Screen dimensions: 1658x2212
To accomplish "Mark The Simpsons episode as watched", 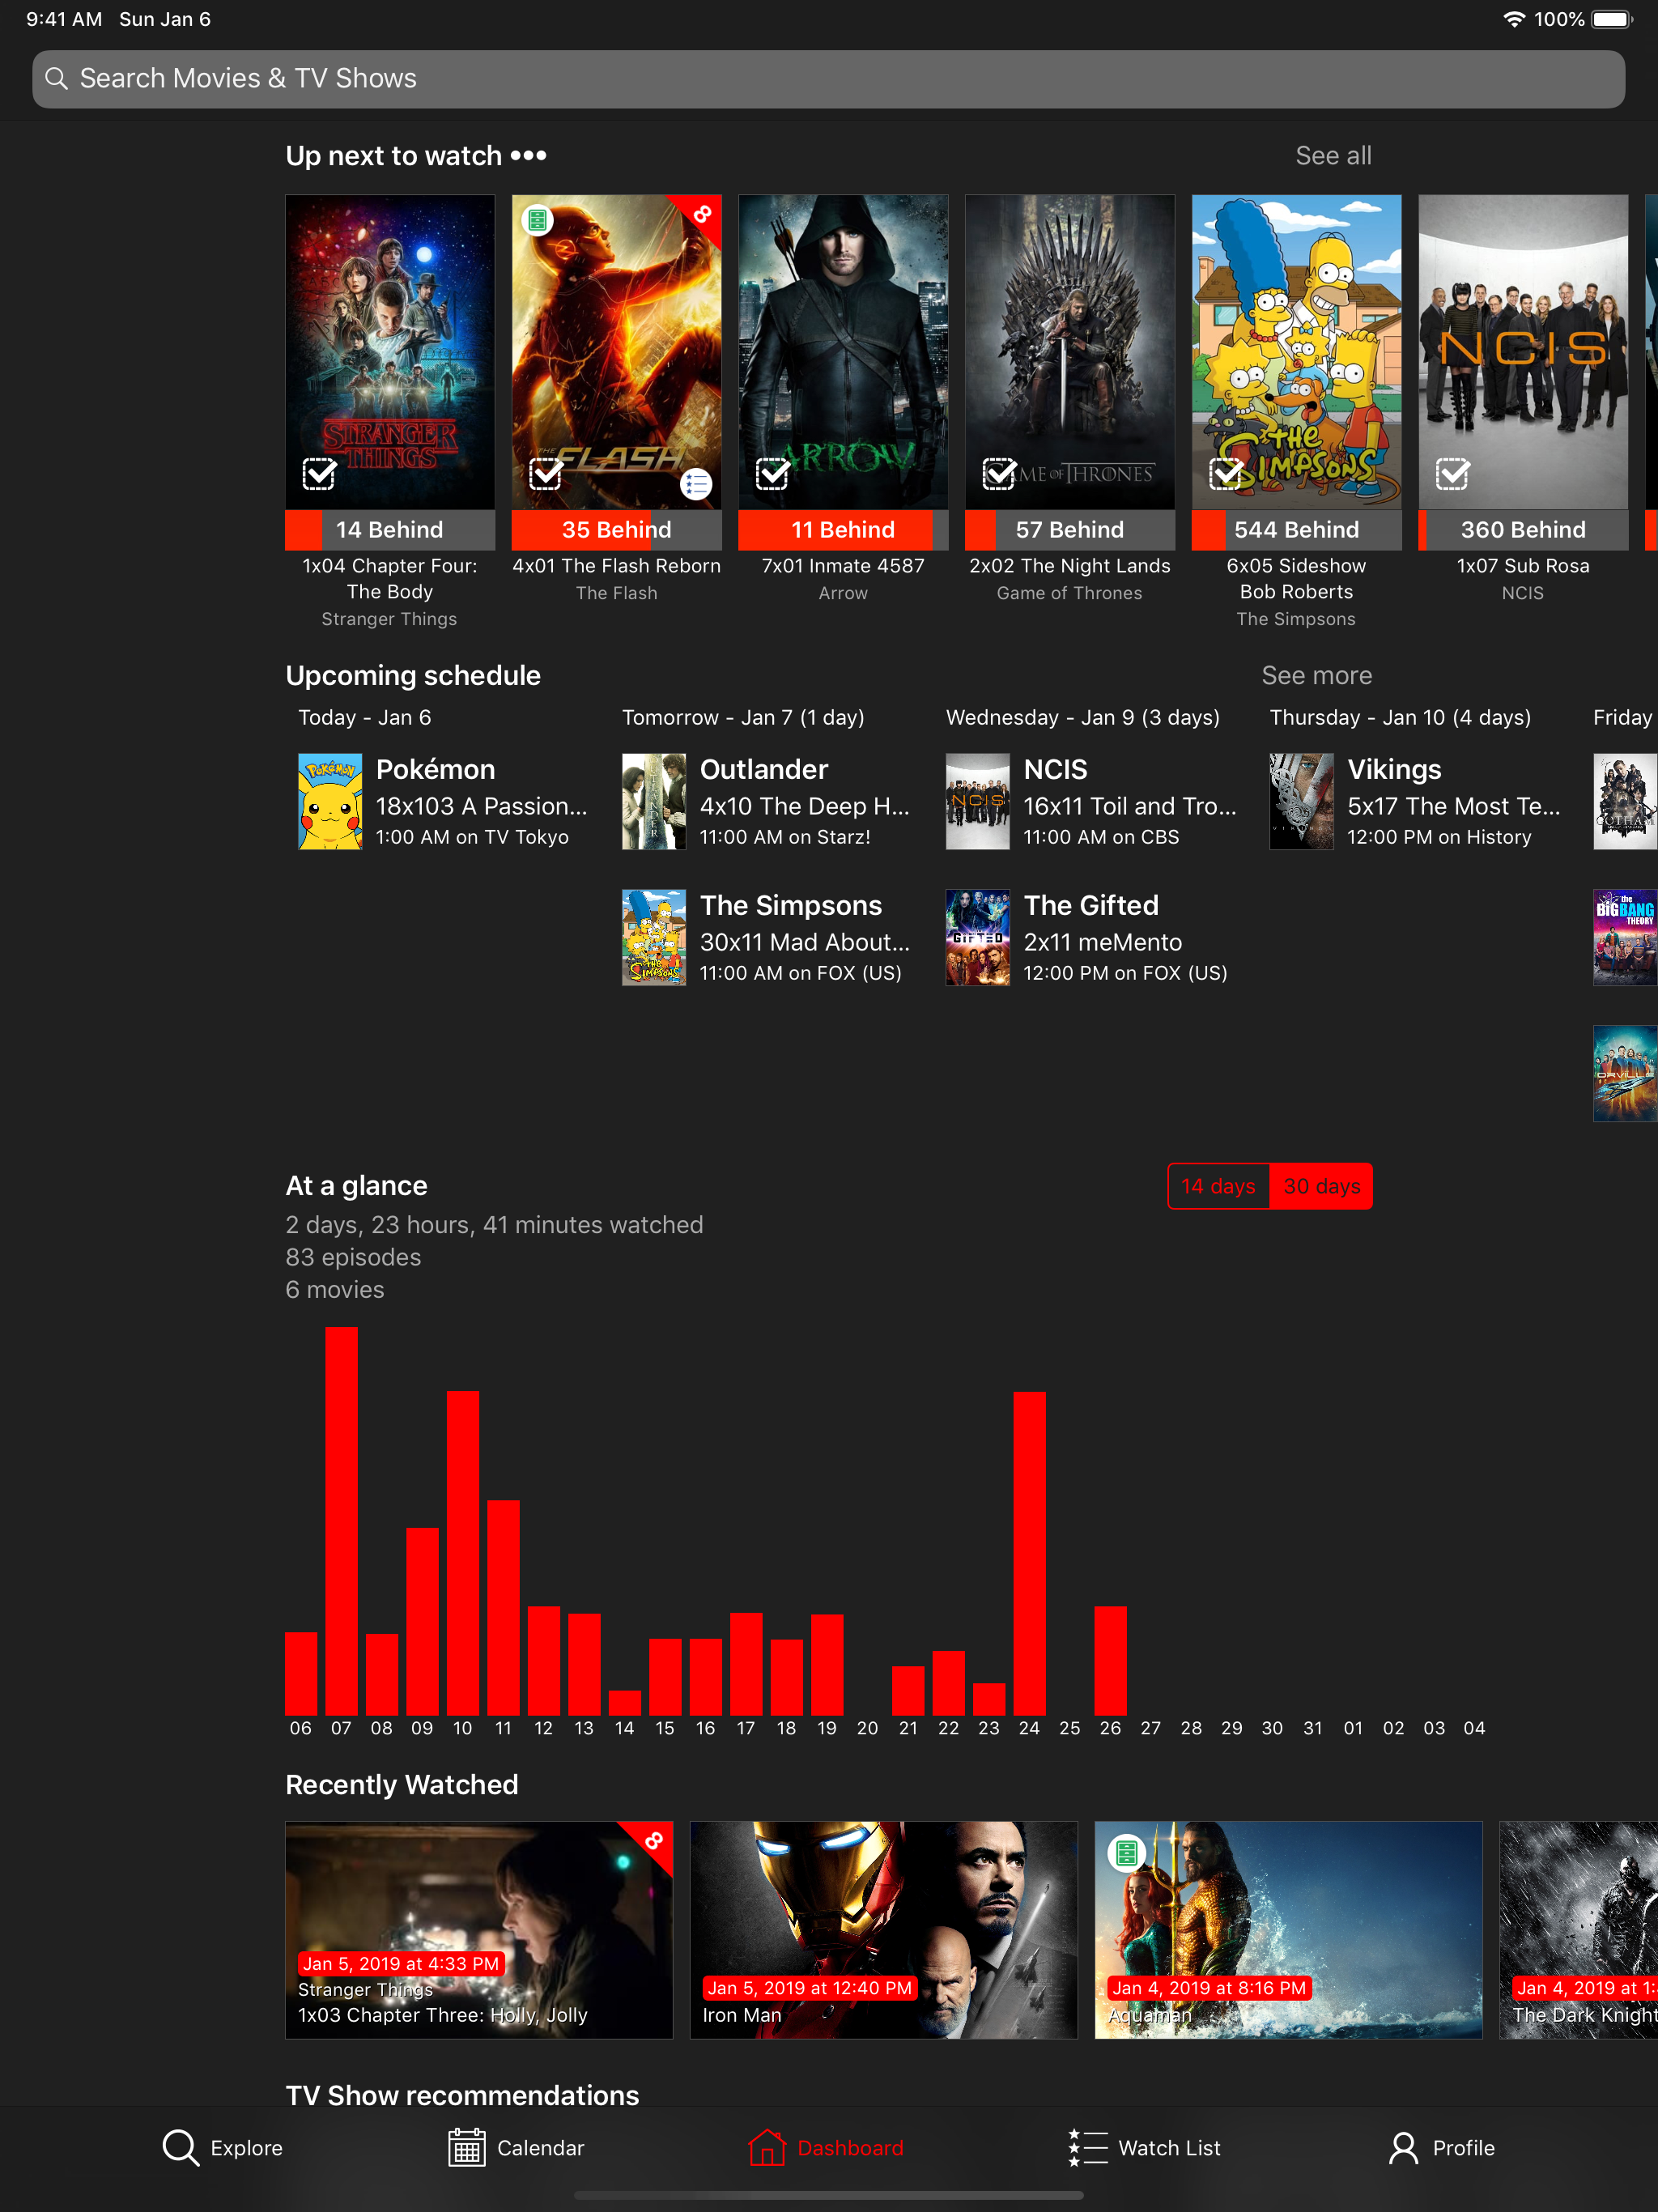I will 1226,473.
